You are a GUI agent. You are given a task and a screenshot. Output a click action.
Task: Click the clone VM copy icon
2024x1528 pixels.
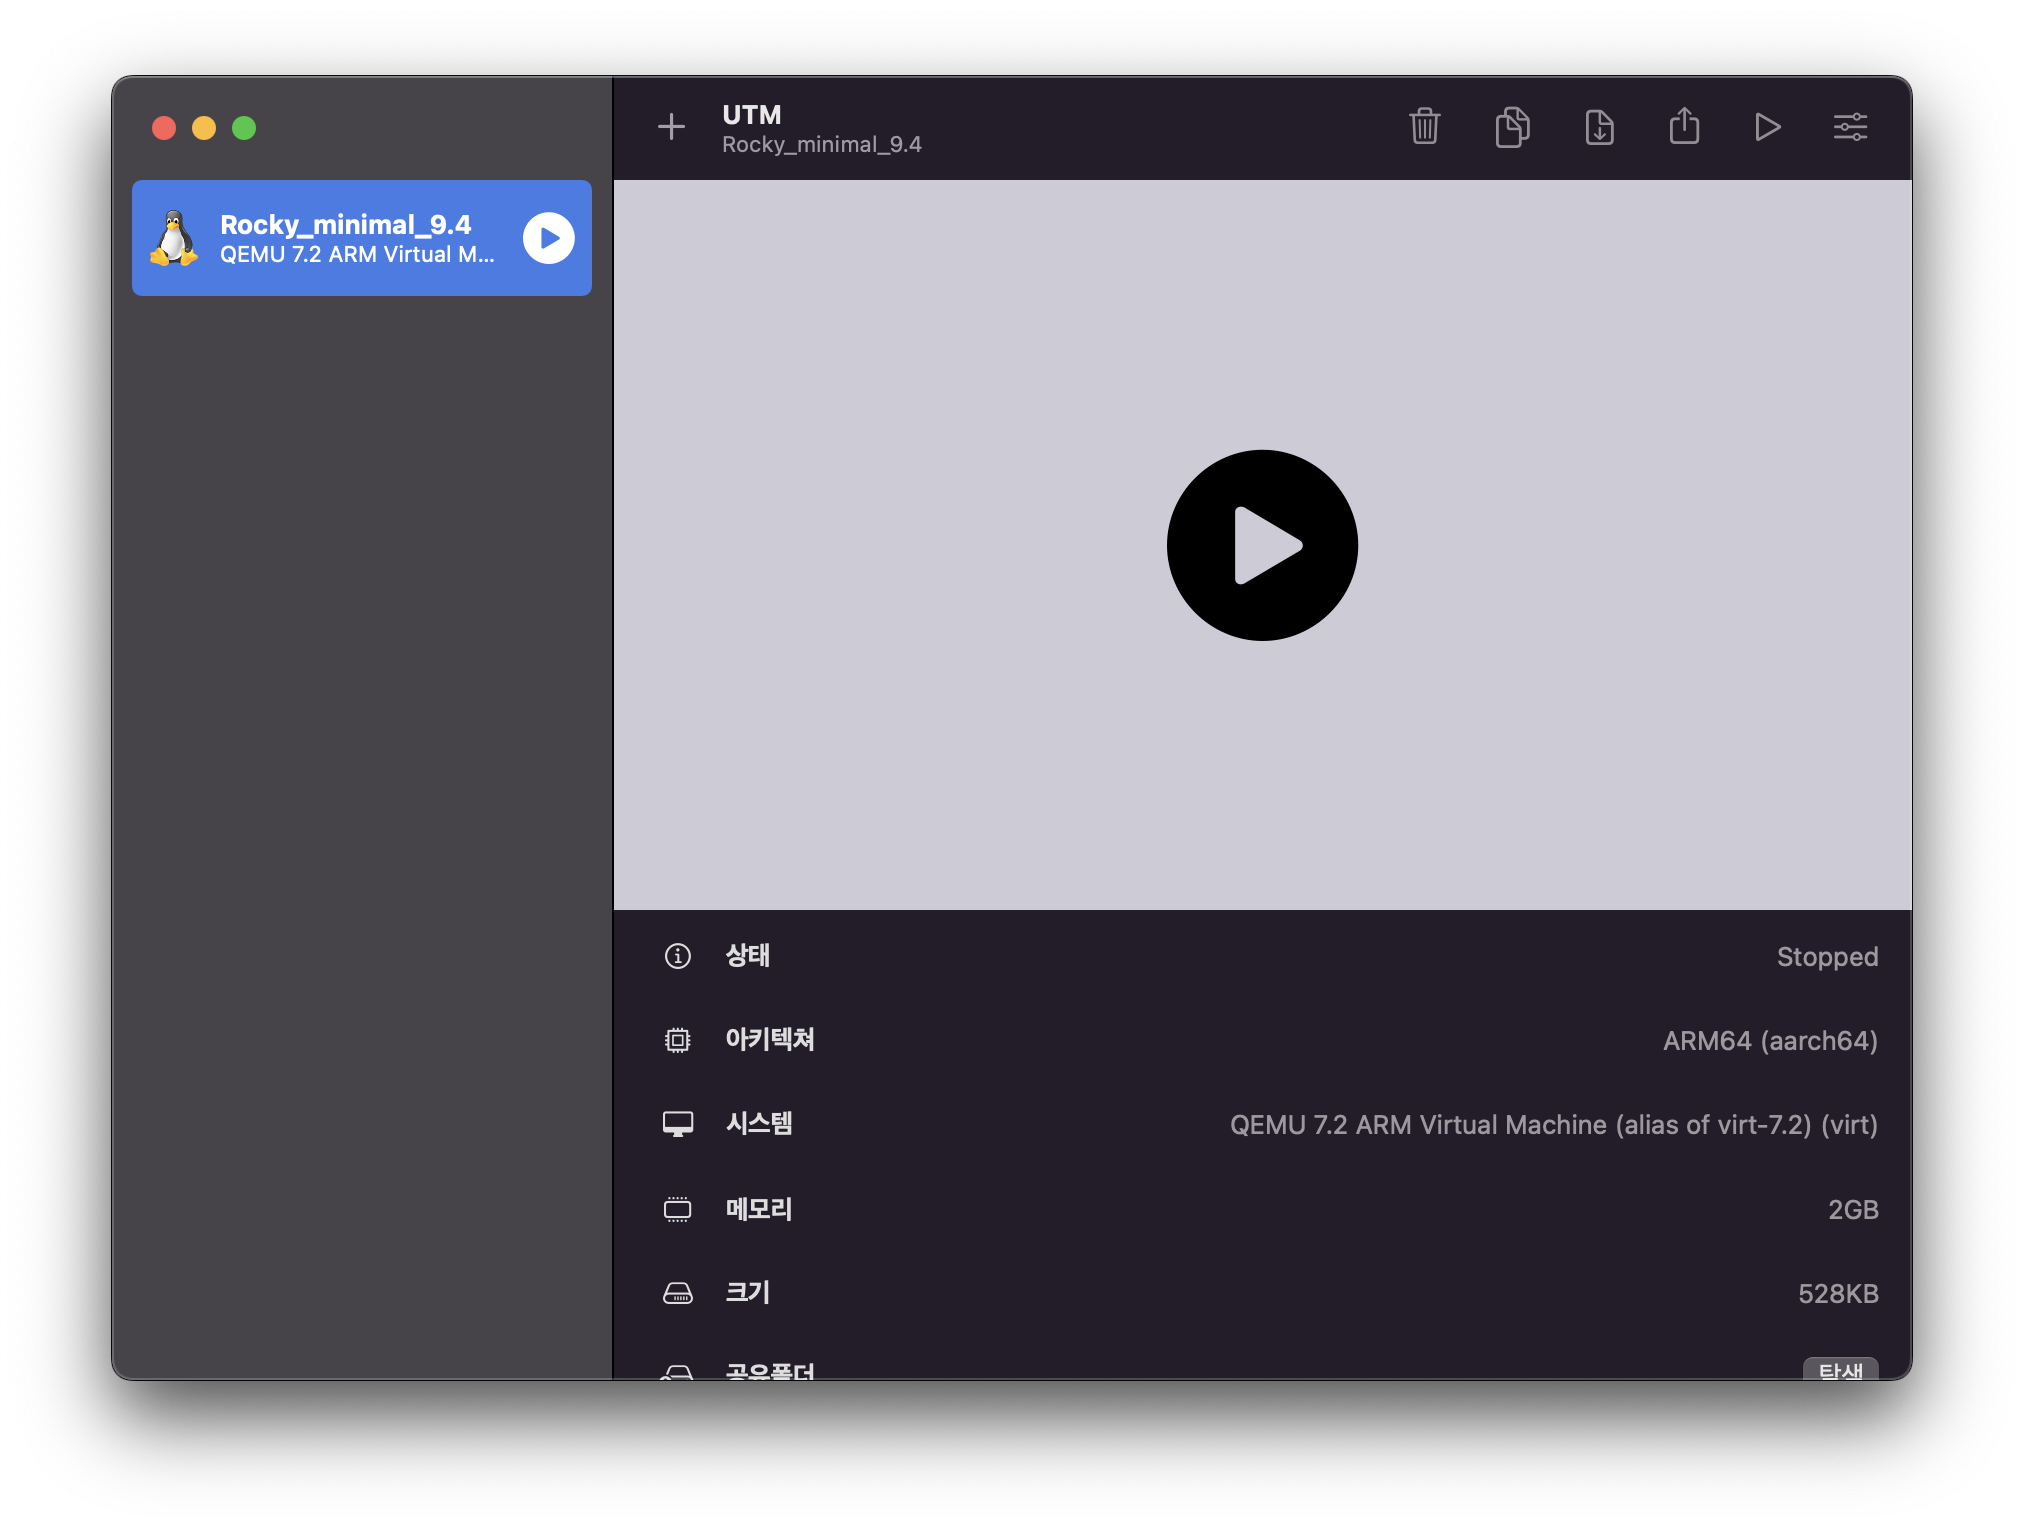1512,127
